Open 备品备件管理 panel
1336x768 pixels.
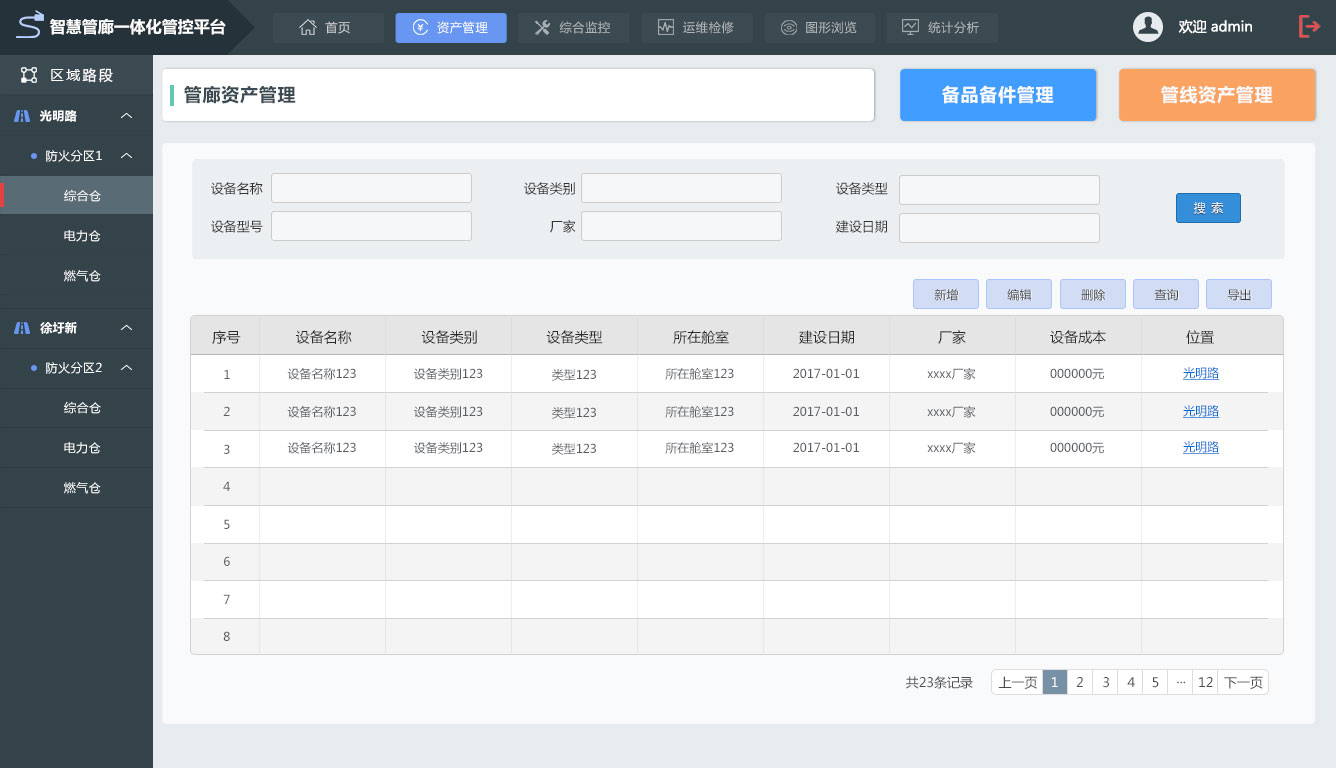(x=997, y=95)
